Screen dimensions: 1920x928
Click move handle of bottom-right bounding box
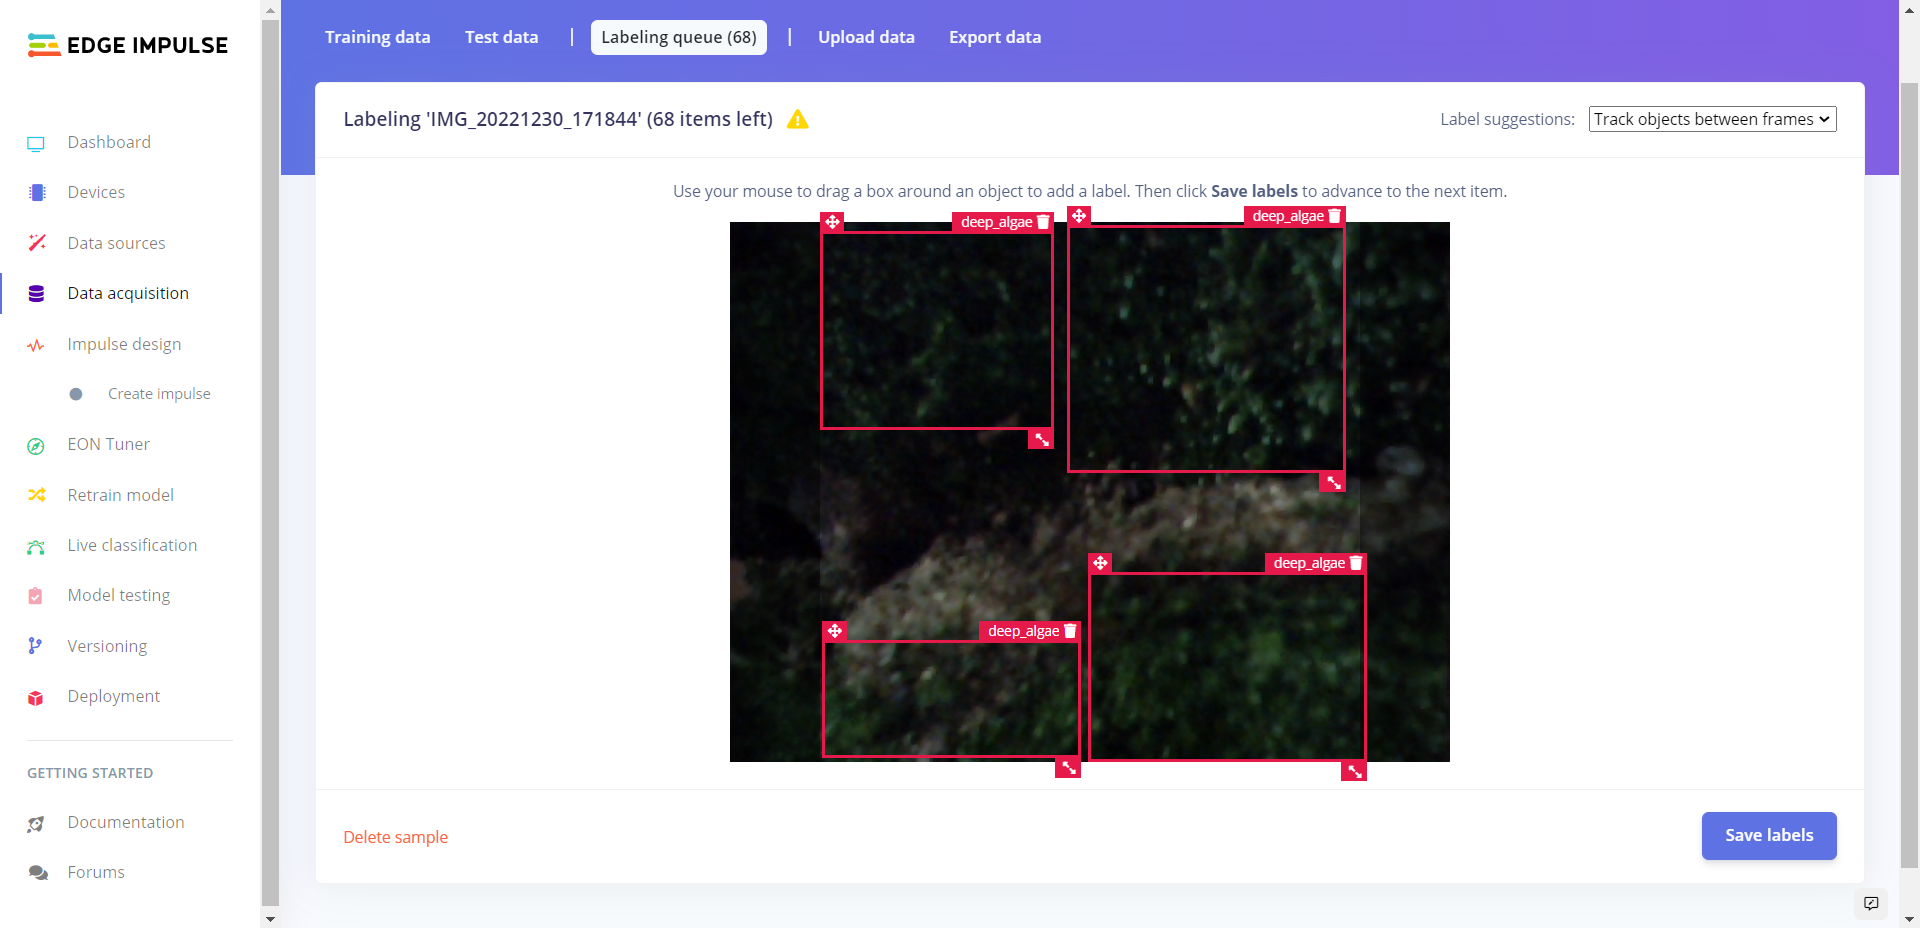(1100, 563)
